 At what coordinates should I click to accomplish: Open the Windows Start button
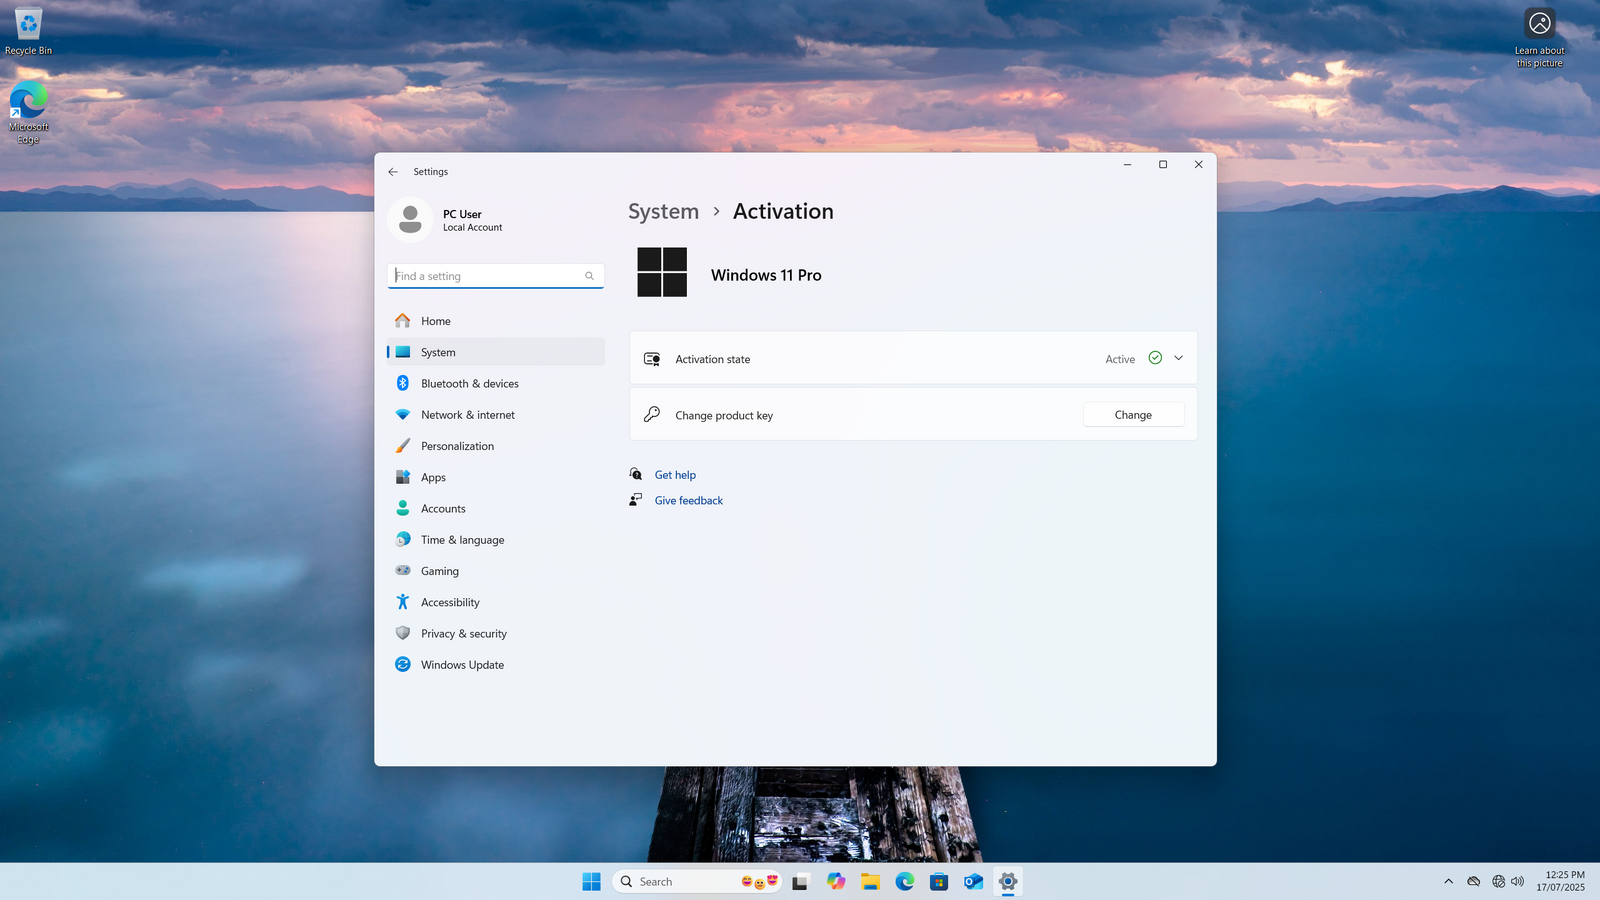point(592,881)
